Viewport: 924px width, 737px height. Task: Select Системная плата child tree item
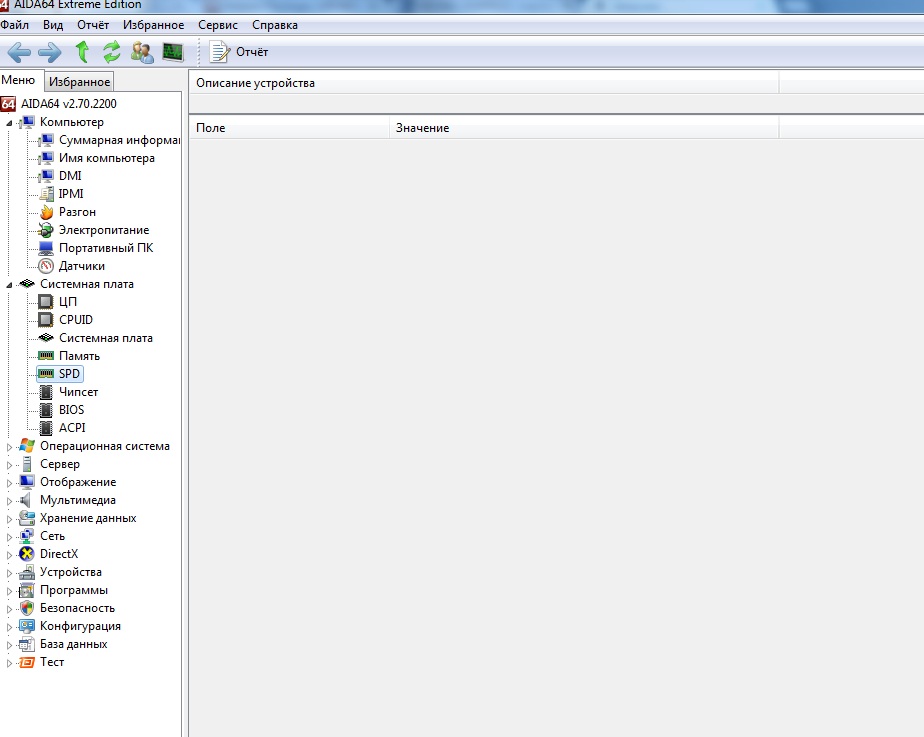coord(105,338)
